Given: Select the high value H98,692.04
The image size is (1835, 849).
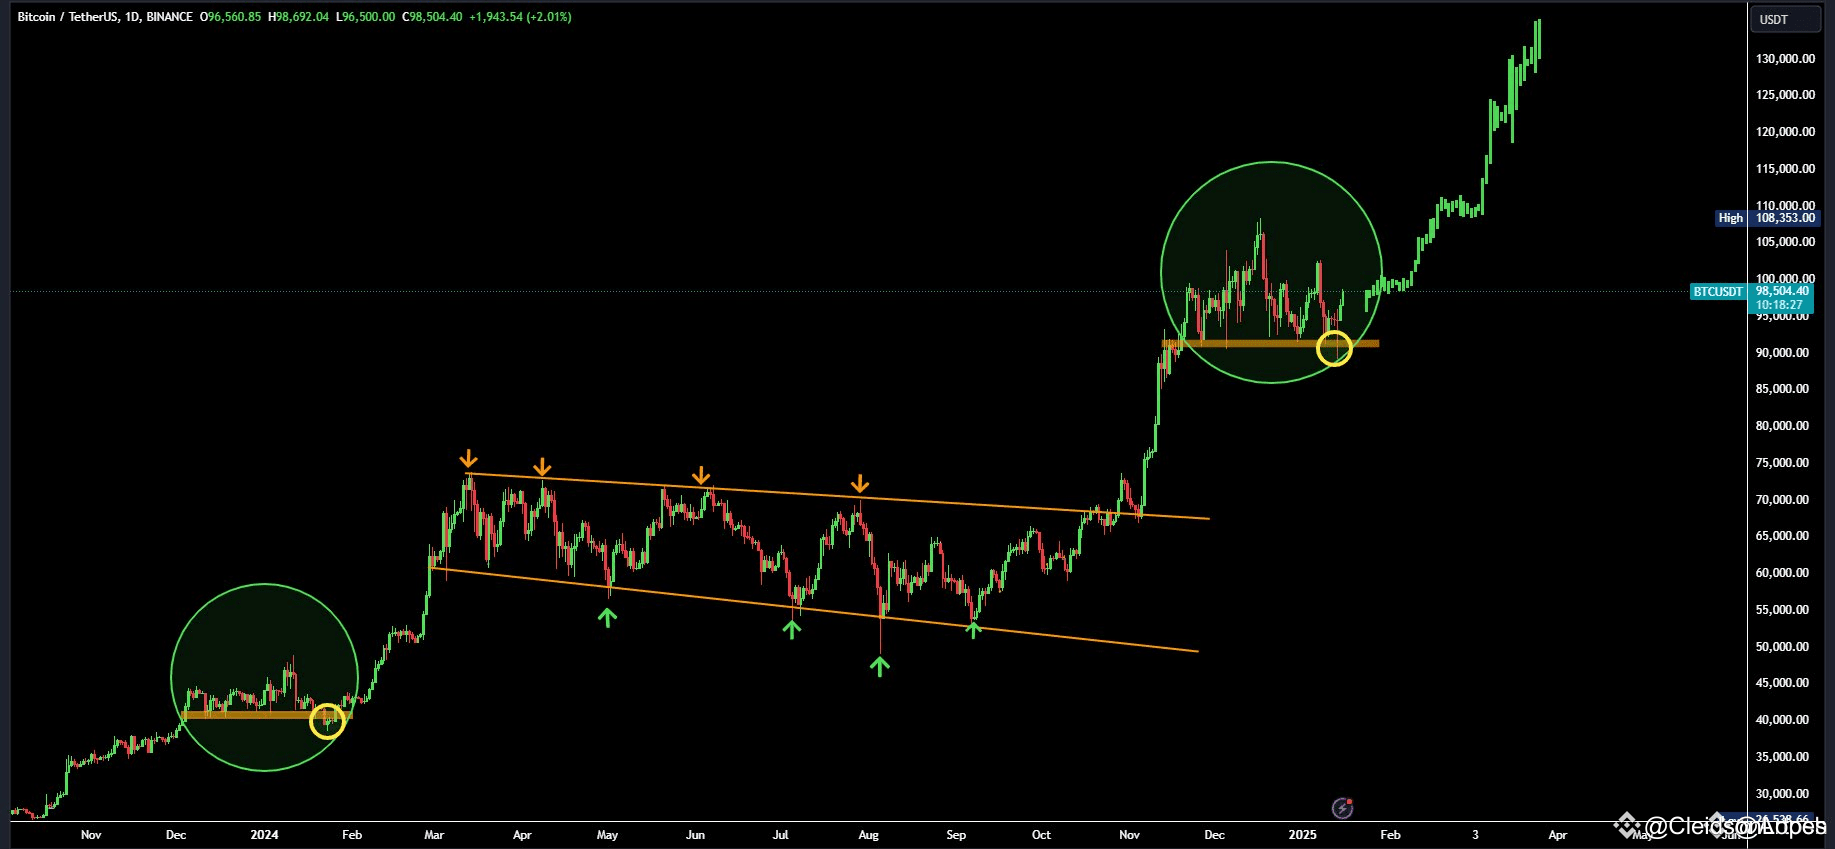Looking at the screenshot, I should coord(298,17).
